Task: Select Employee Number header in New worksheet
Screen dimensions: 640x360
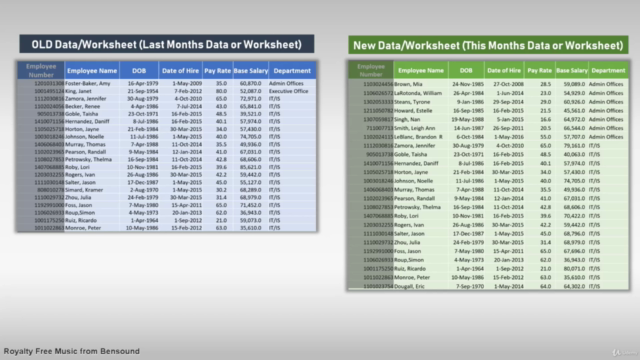Action: click(371, 70)
